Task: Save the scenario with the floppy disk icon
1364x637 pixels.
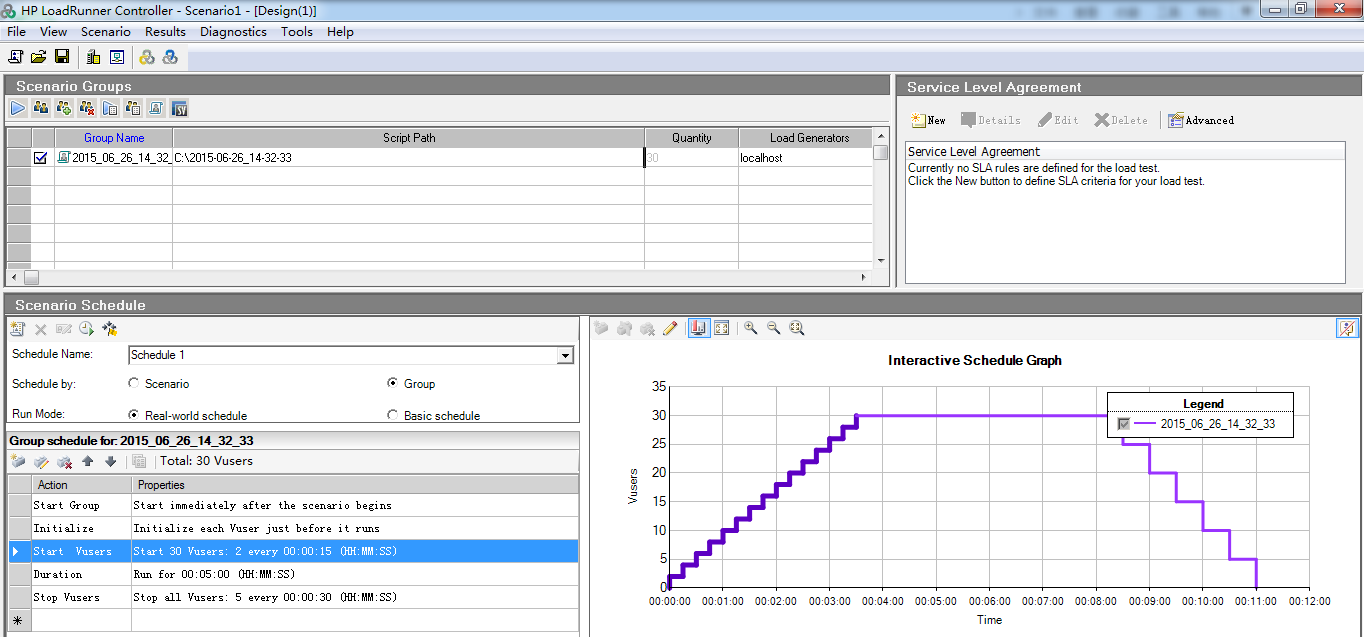Action: point(62,57)
